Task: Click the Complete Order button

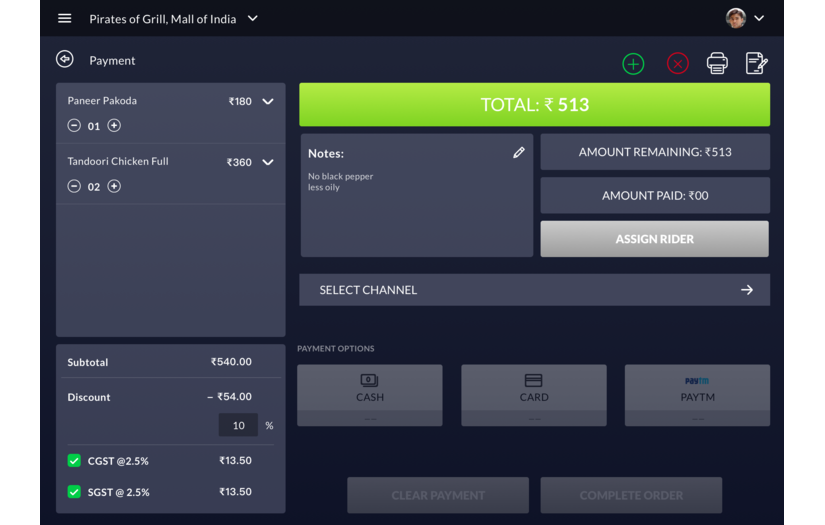Action: pos(631,495)
